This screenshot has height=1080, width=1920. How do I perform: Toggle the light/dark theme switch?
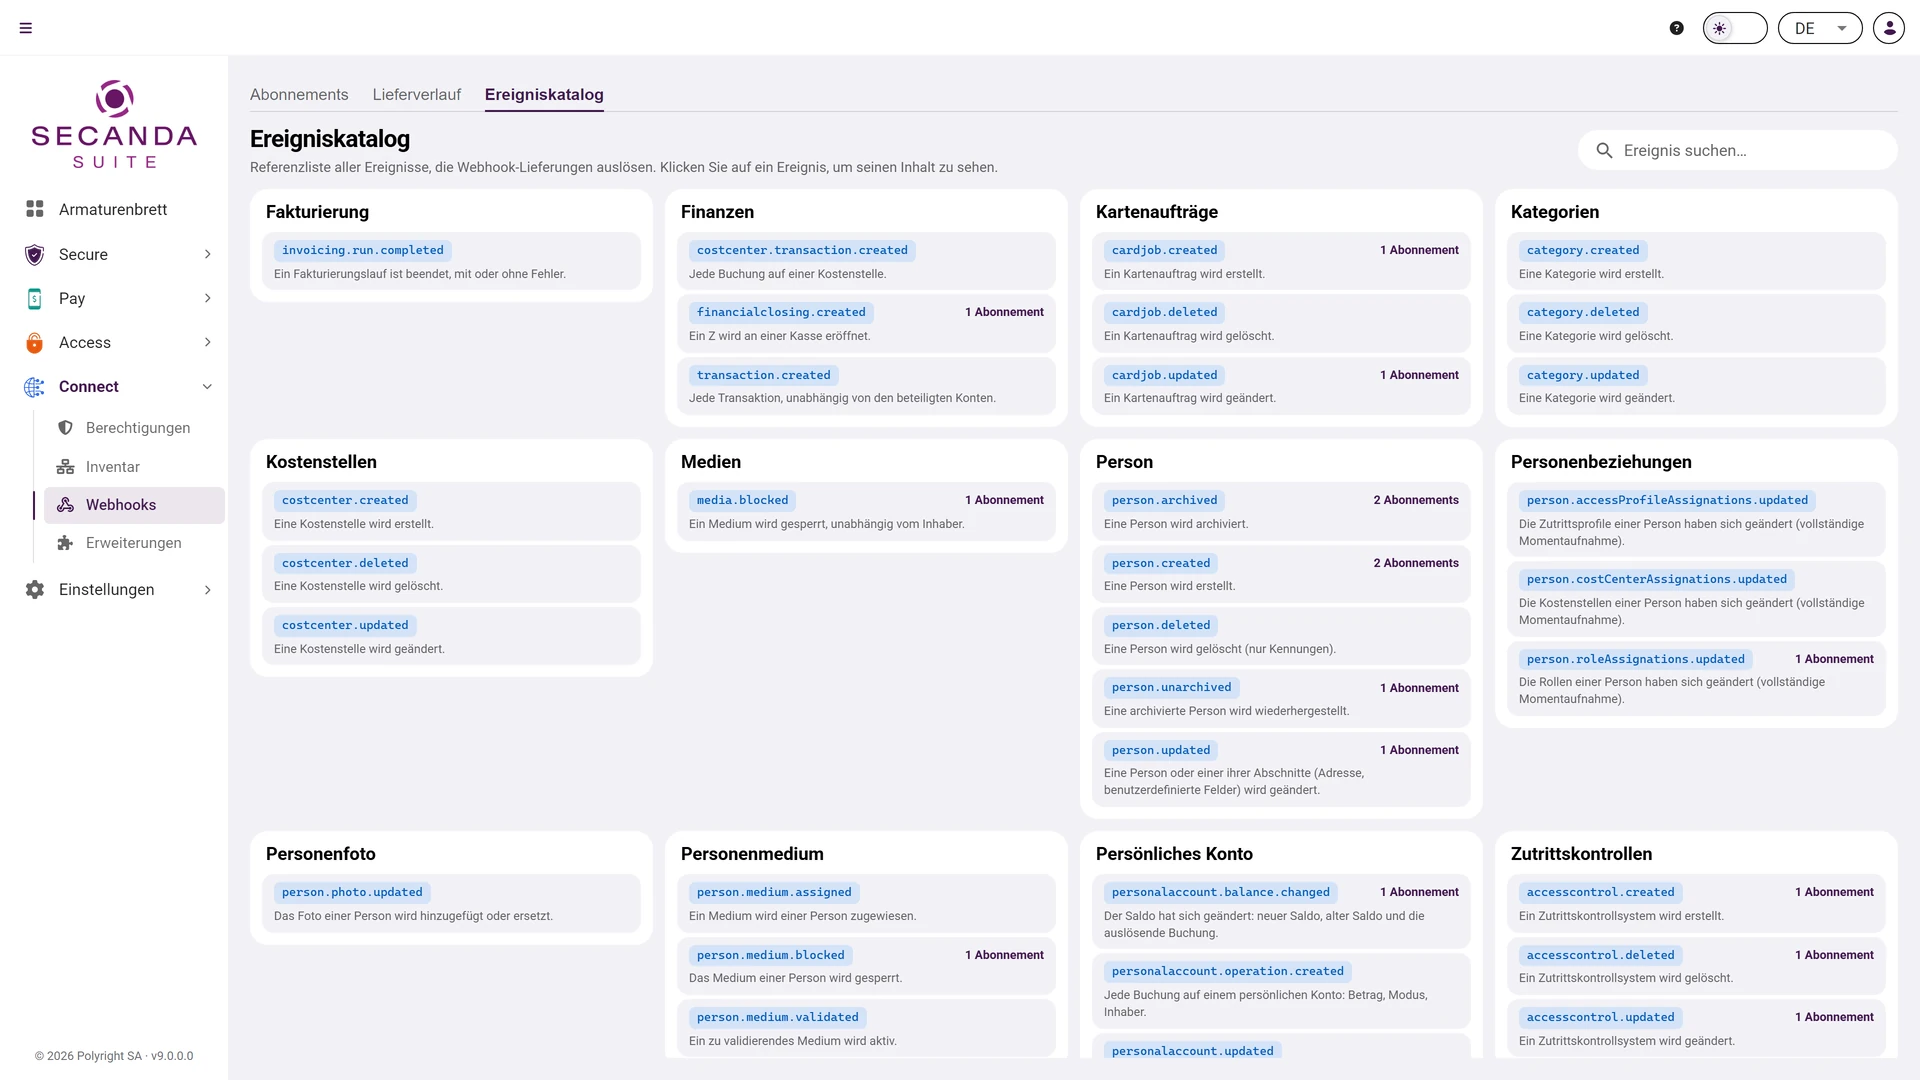pyautogui.click(x=1735, y=28)
